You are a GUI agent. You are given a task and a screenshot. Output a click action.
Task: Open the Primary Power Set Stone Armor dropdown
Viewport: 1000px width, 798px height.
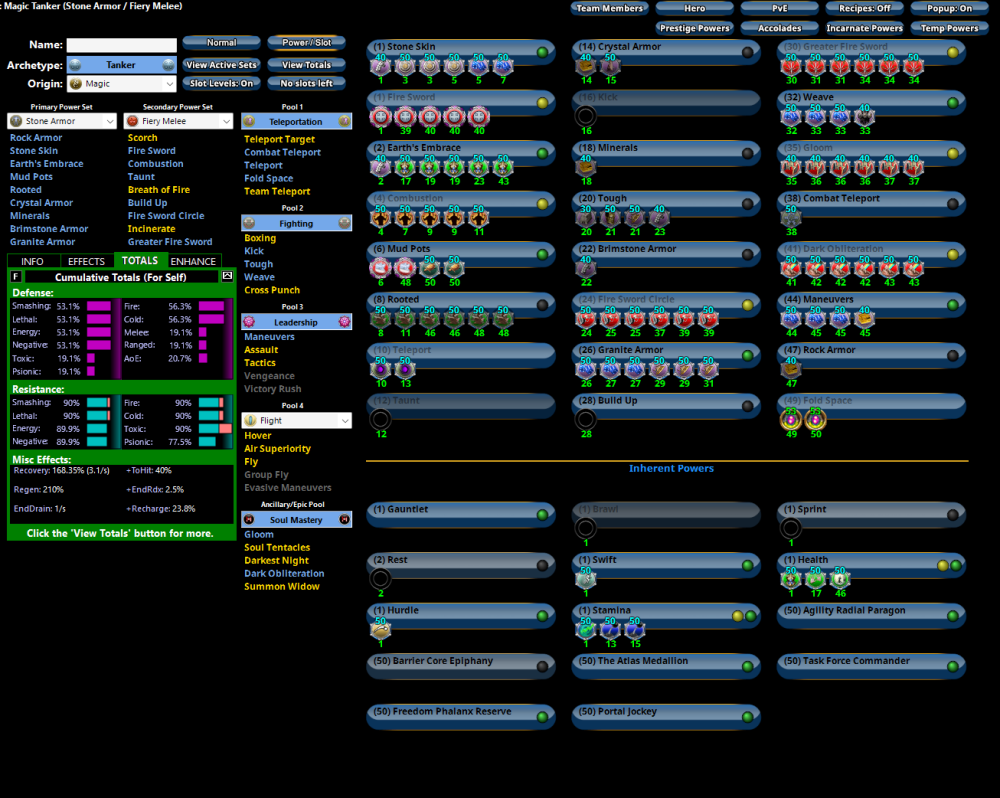(x=63, y=121)
